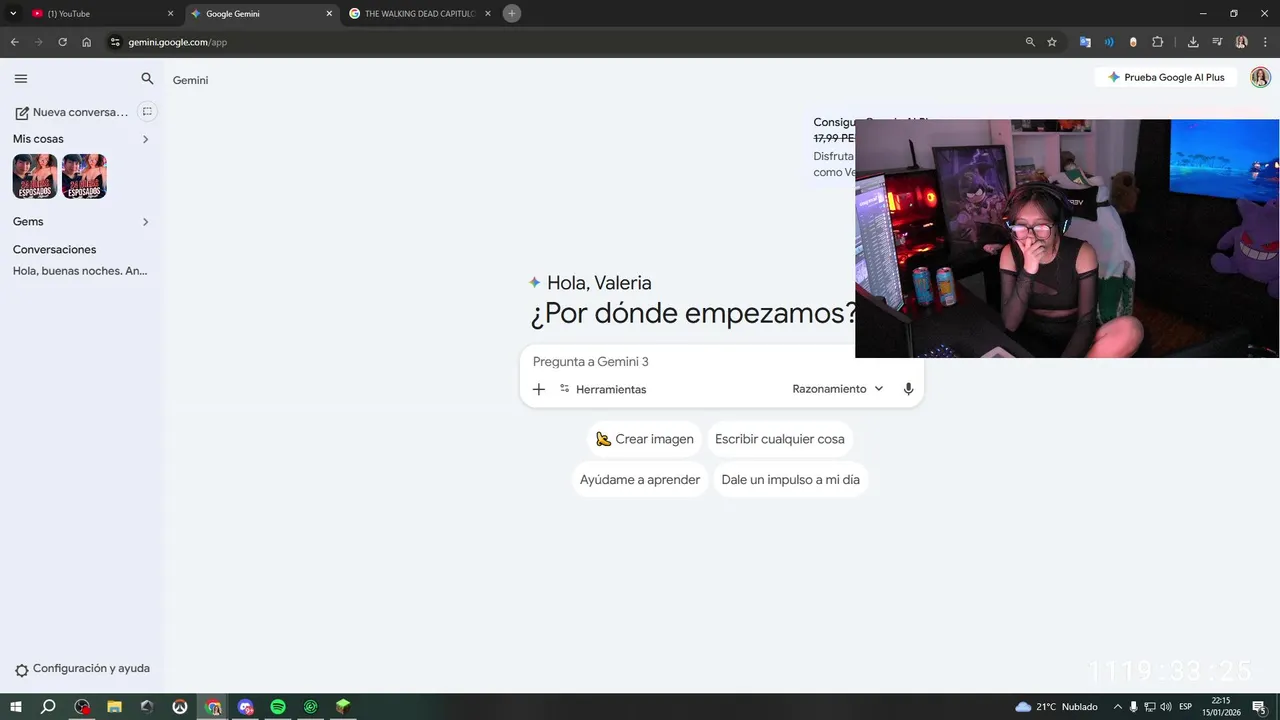Bookmark this page with the star icon
Viewport: 1280px width, 720px height.
(x=1052, y=42)
